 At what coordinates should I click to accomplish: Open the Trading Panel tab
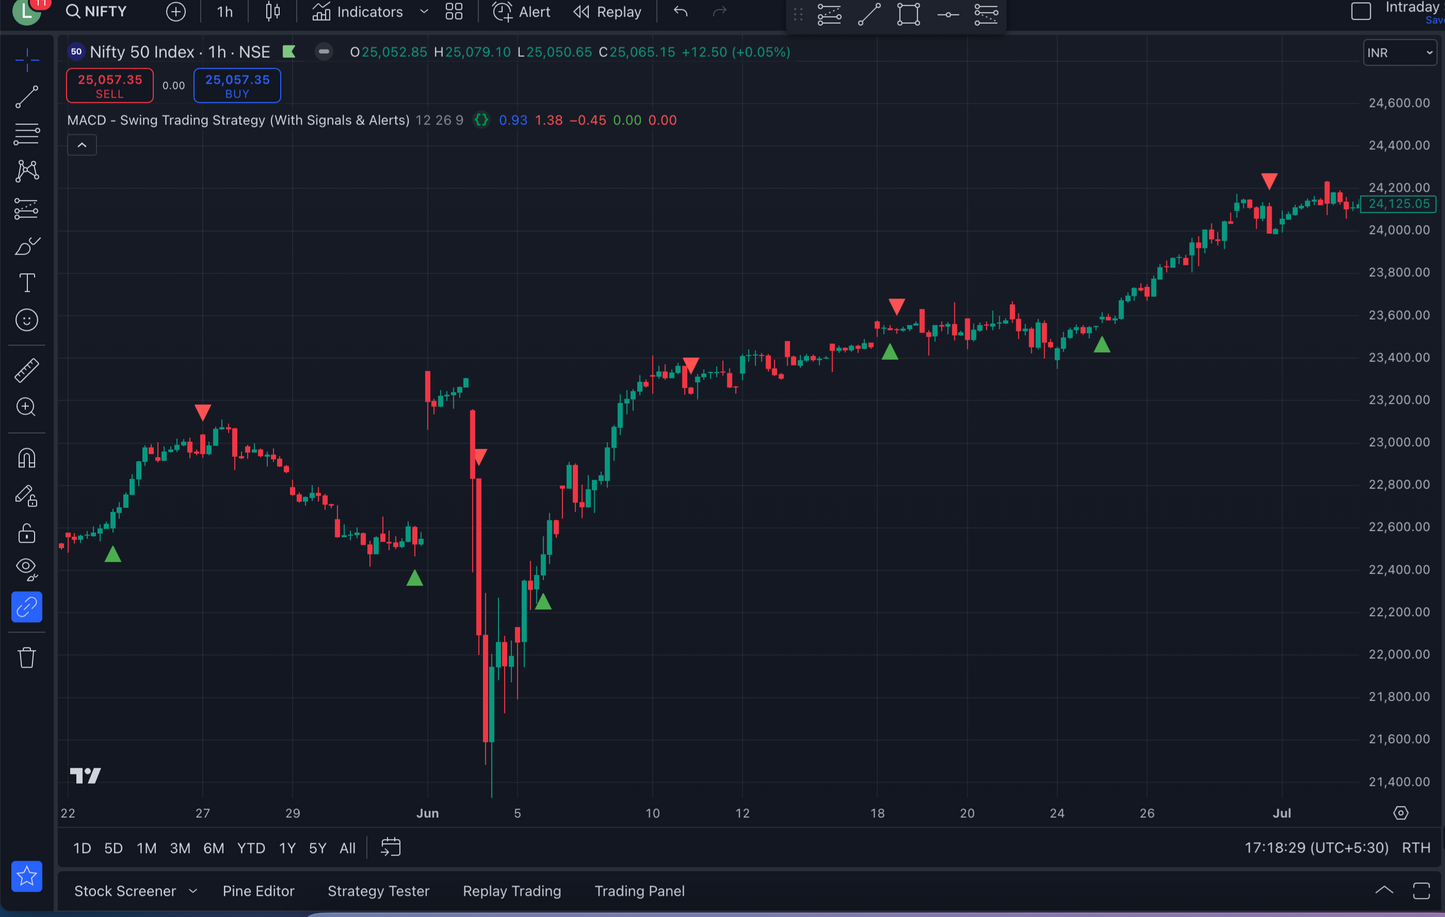coord(640,891)
